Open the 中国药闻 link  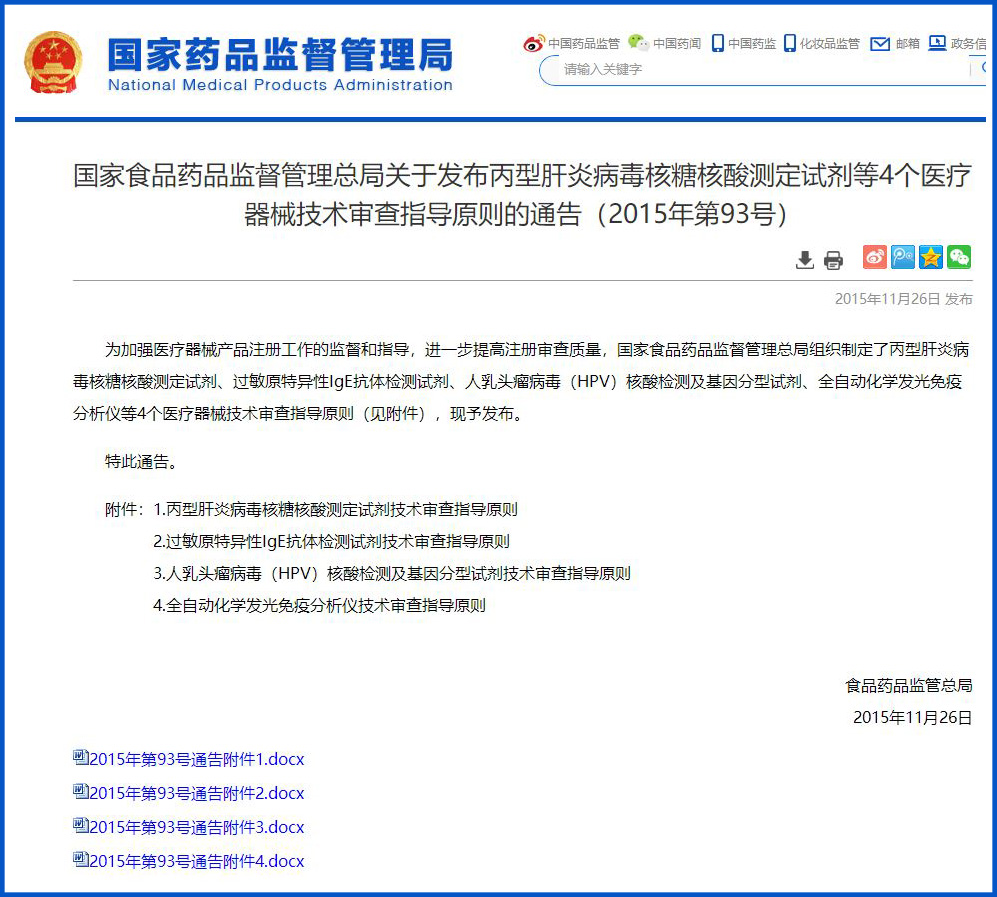pyautogui.click(x=677, y=43)
